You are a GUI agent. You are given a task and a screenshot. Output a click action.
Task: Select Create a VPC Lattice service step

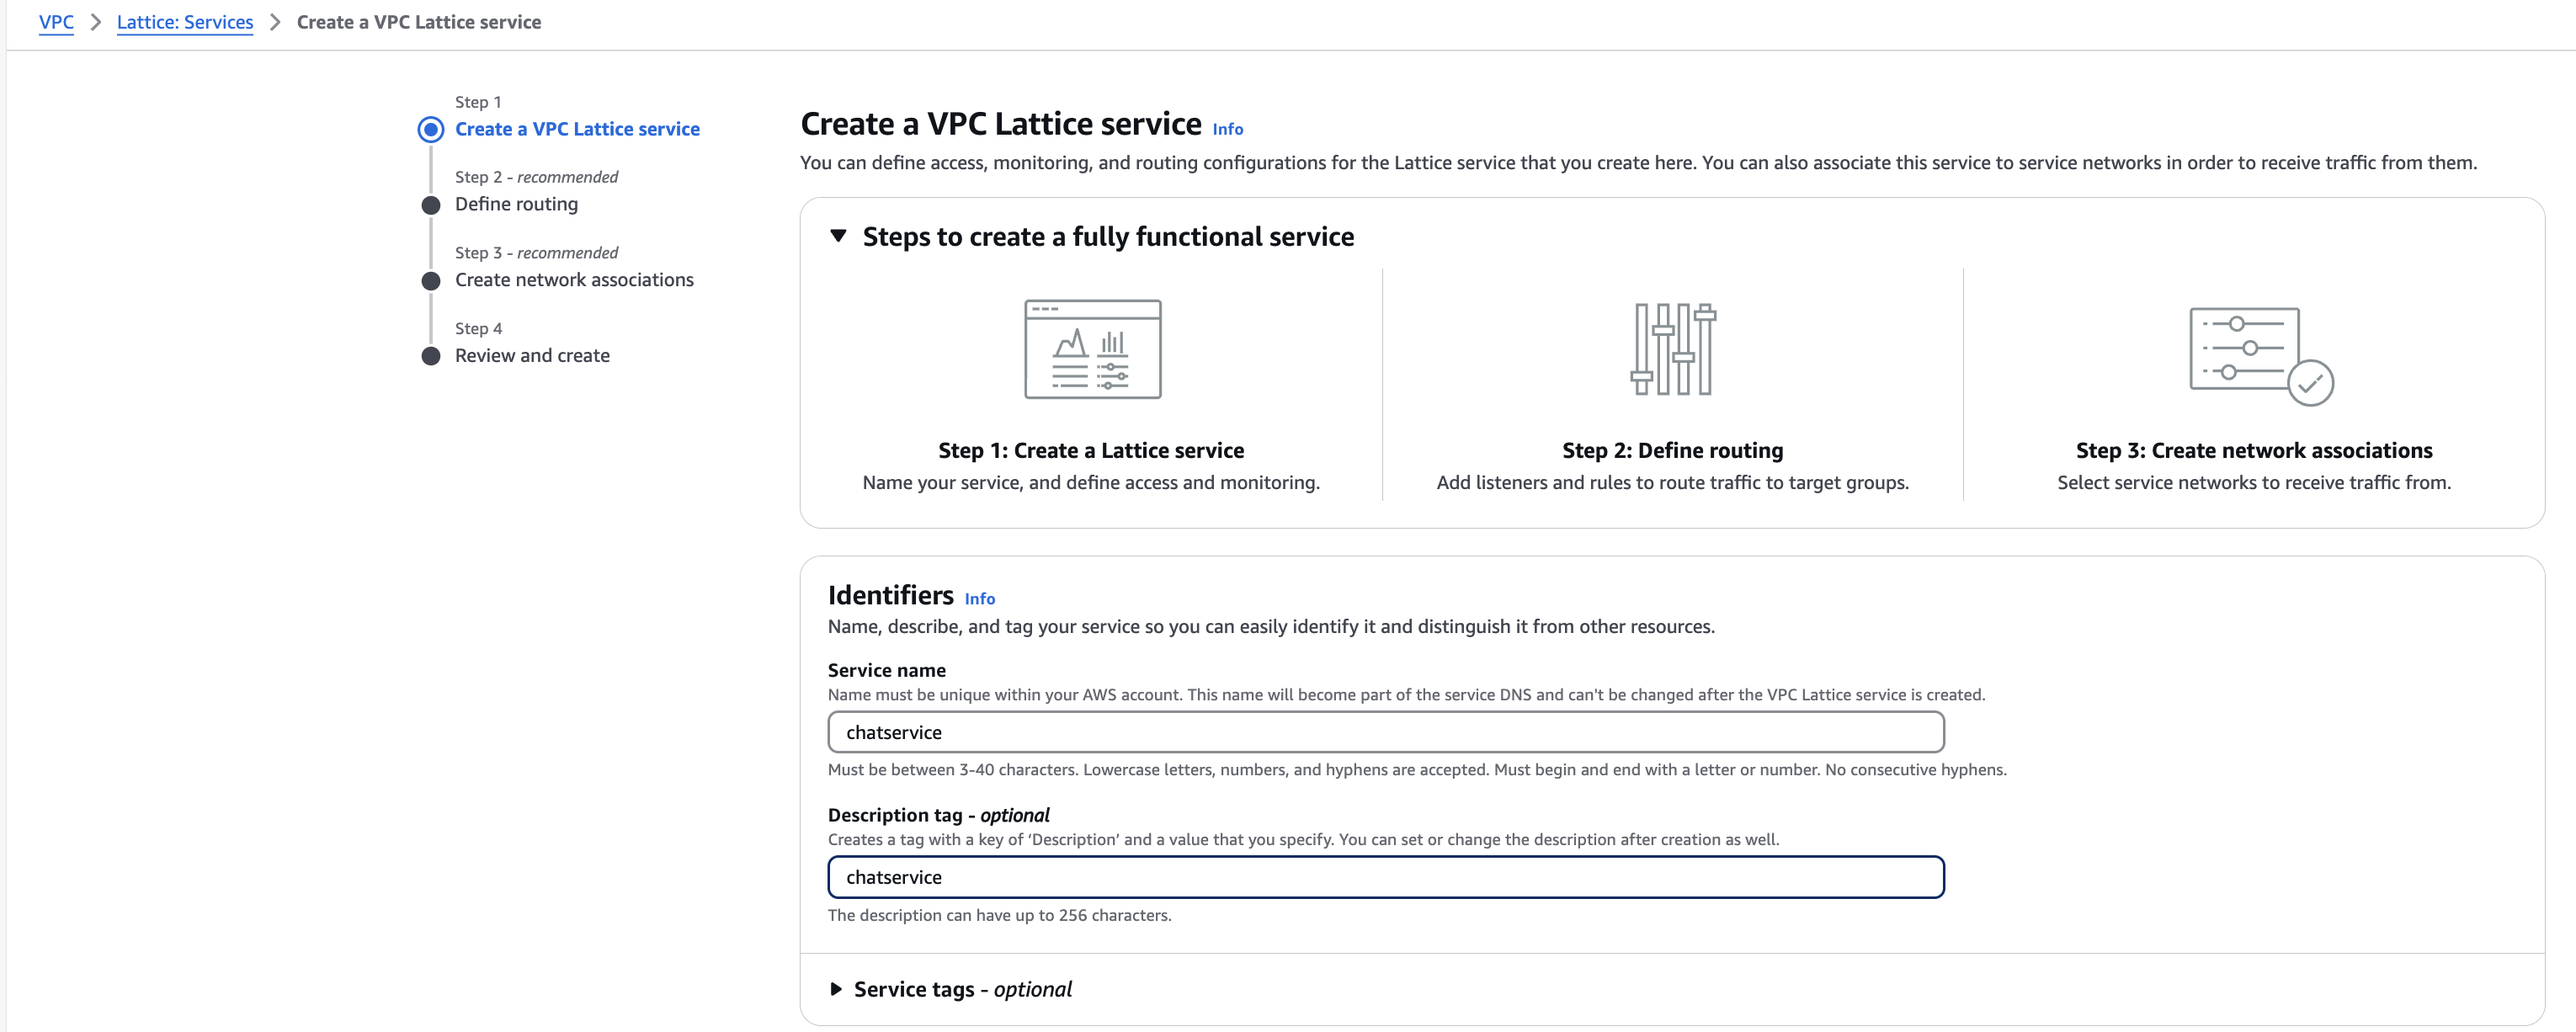pyautogui.click(x=577, y=129)
